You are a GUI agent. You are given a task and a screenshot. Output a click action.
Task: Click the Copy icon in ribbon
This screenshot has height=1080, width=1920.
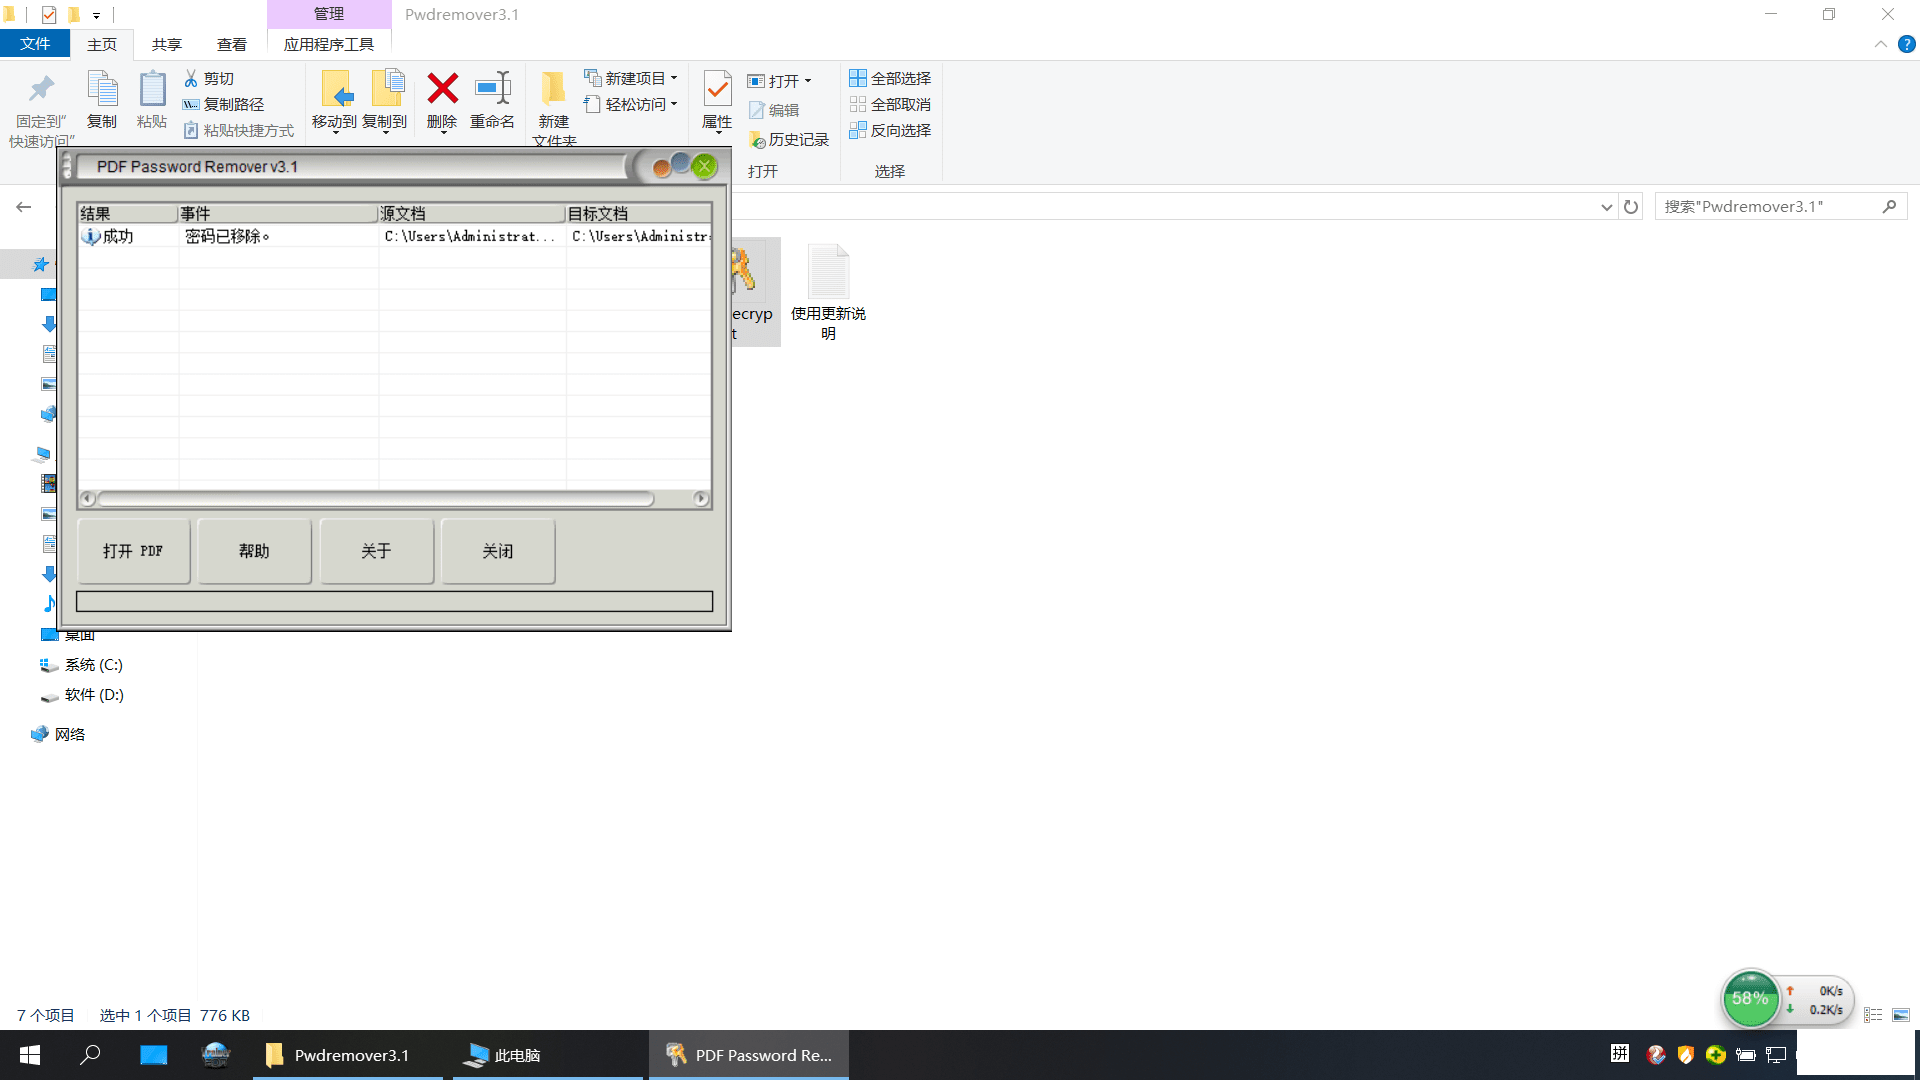(102, 89)
